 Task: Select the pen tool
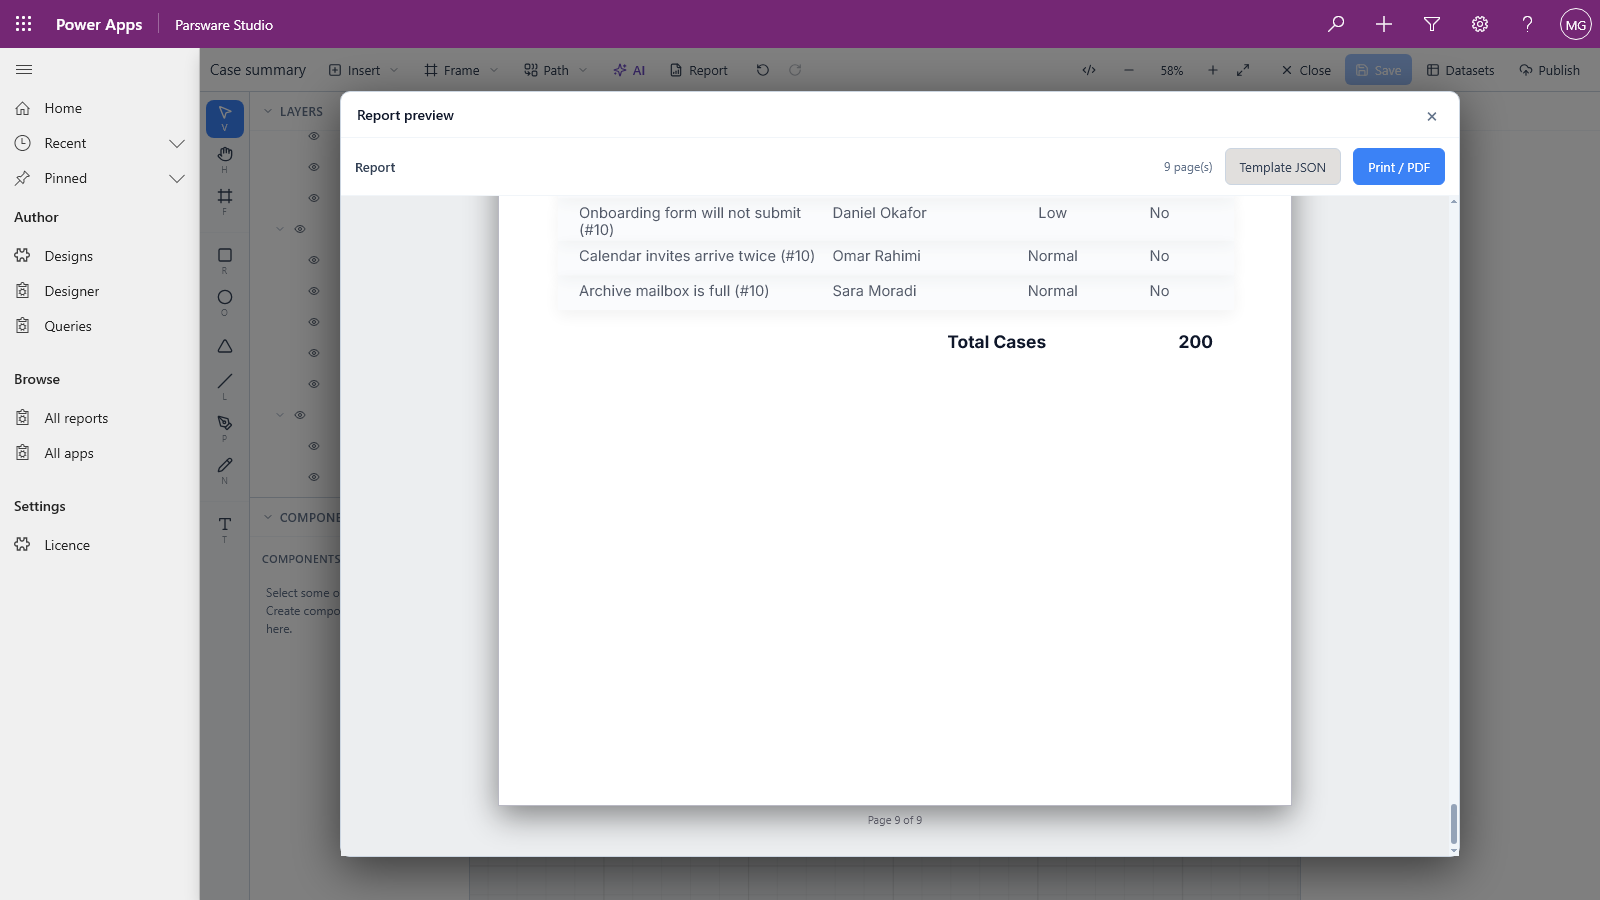pos(225,427)
